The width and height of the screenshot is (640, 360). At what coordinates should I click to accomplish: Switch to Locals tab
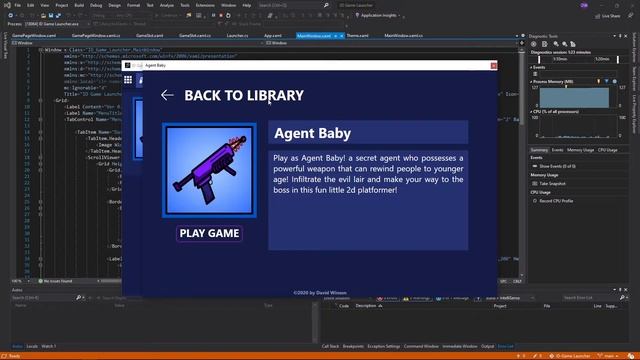[x=32, y=346]
